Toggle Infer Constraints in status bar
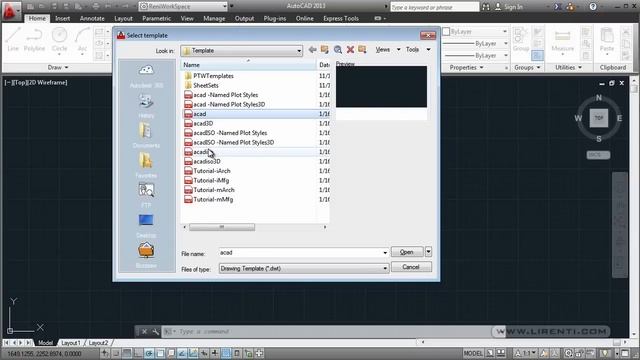 (x=105, y=353)
